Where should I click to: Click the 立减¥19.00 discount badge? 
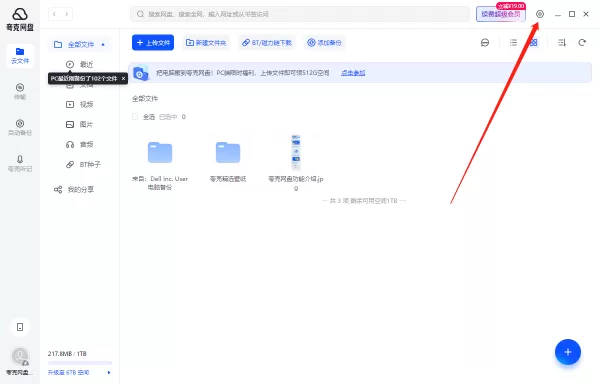pyautogui.click(x=511, y=6)
